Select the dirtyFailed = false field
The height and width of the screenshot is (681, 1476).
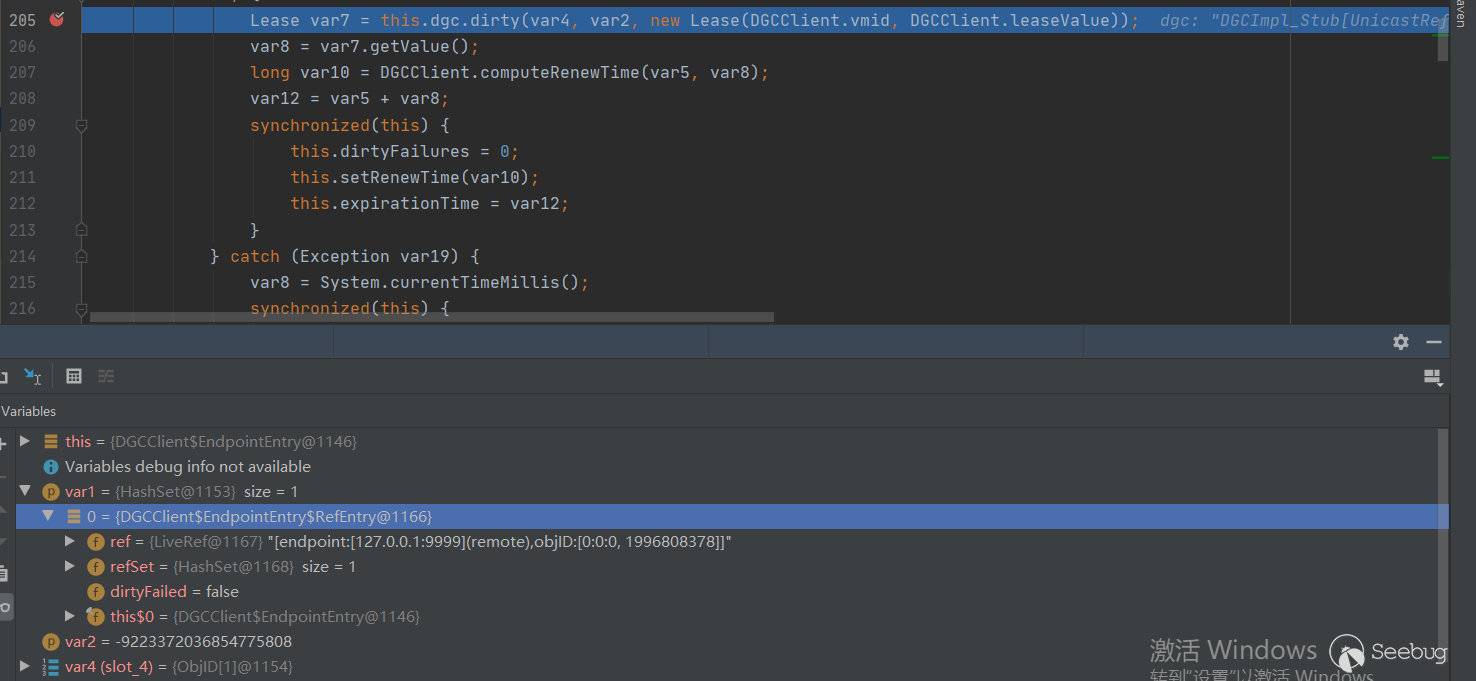pos(727,591)
